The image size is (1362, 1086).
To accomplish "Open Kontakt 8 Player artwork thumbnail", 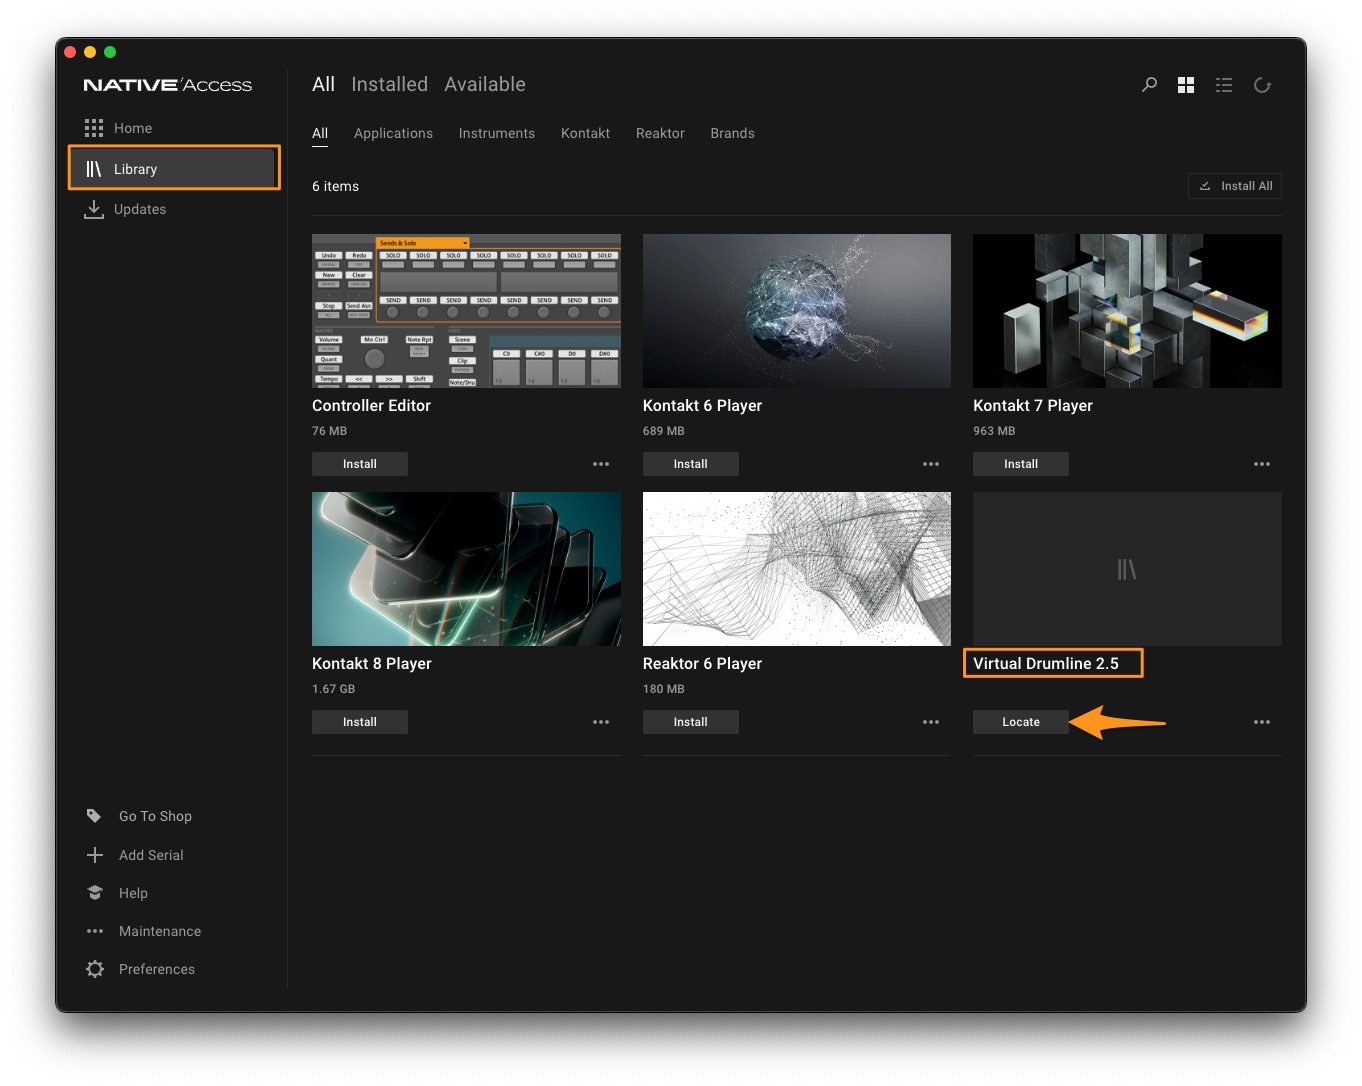I will coord(466,569).
